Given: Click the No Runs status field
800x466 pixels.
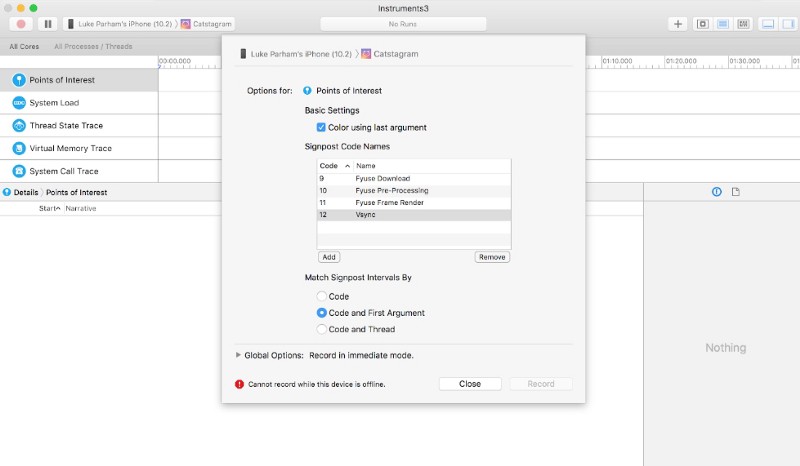Looking at the screenshot, I should click(403, 24).
